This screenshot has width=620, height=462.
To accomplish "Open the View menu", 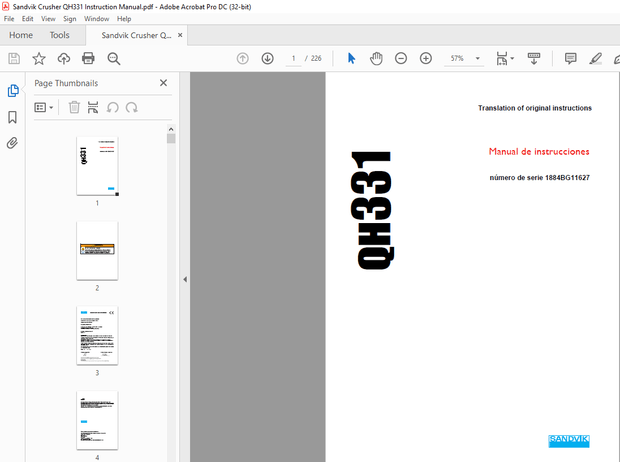I will pos(48,19).
